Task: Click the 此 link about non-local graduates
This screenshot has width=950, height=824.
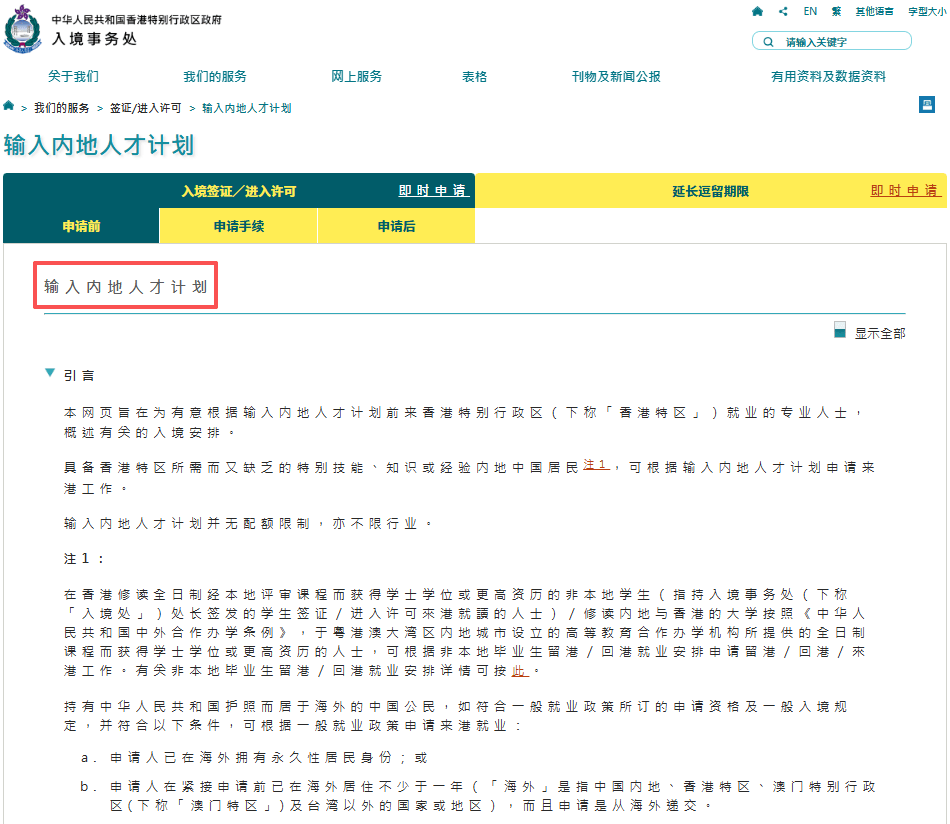Action: (519, 671)
